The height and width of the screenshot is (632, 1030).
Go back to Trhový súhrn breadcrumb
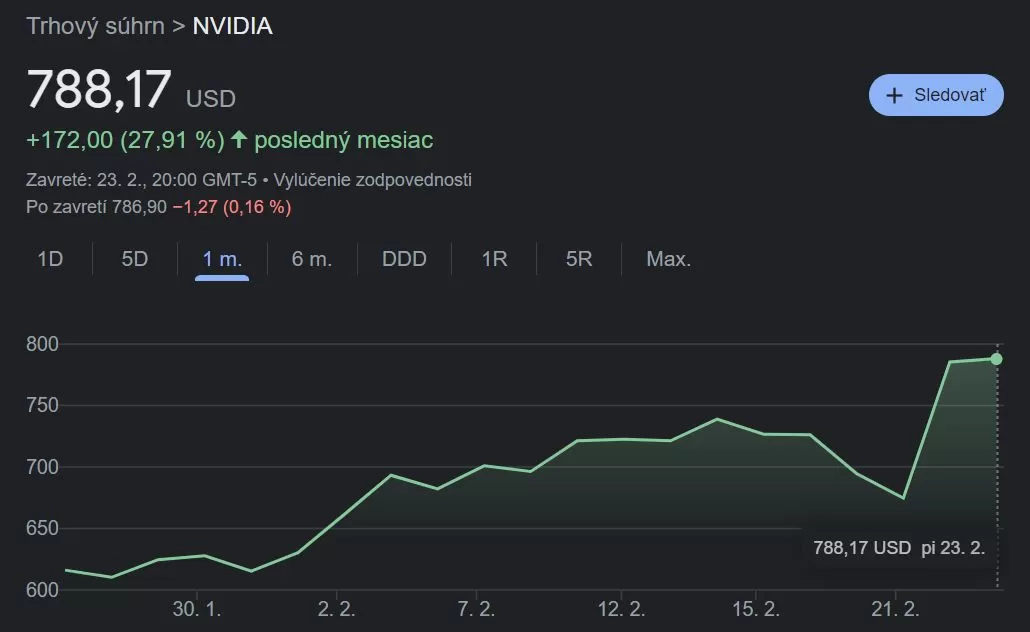coord(95,26)
